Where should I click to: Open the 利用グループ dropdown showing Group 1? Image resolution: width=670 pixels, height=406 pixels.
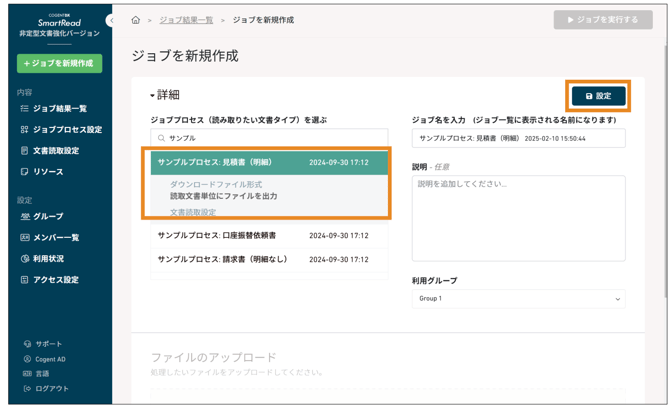pyautogui.click(x=518, y=299)
